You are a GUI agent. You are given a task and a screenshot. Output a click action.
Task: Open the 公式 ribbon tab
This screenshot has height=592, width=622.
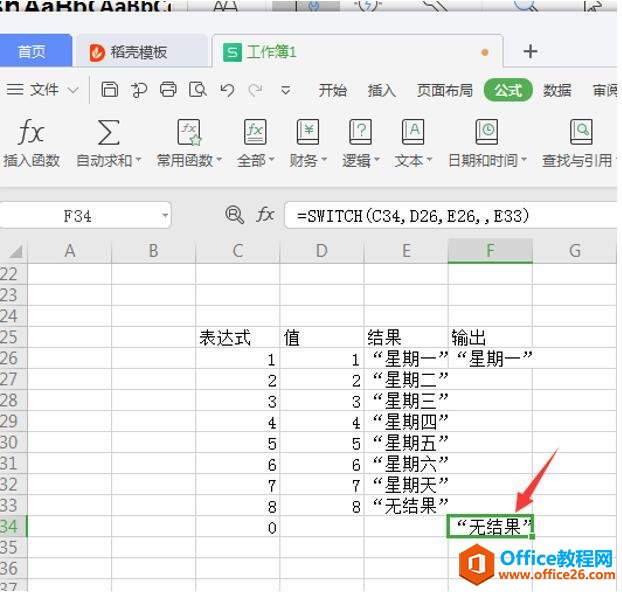508,90
